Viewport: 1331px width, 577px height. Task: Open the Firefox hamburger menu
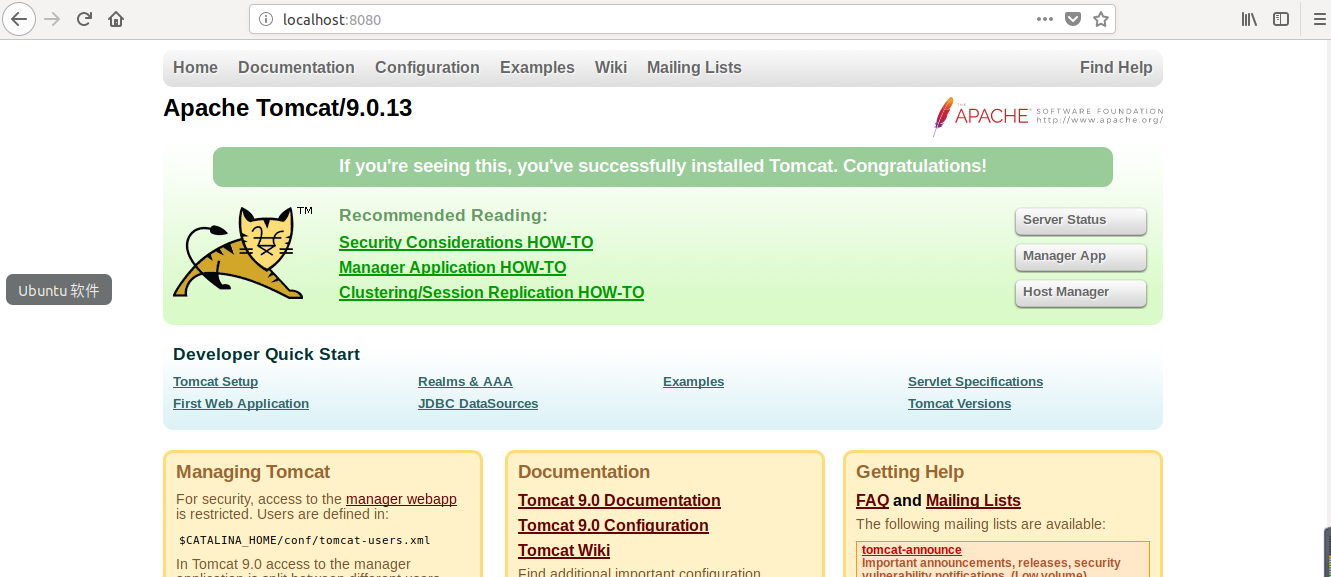tap(1320, 19)
